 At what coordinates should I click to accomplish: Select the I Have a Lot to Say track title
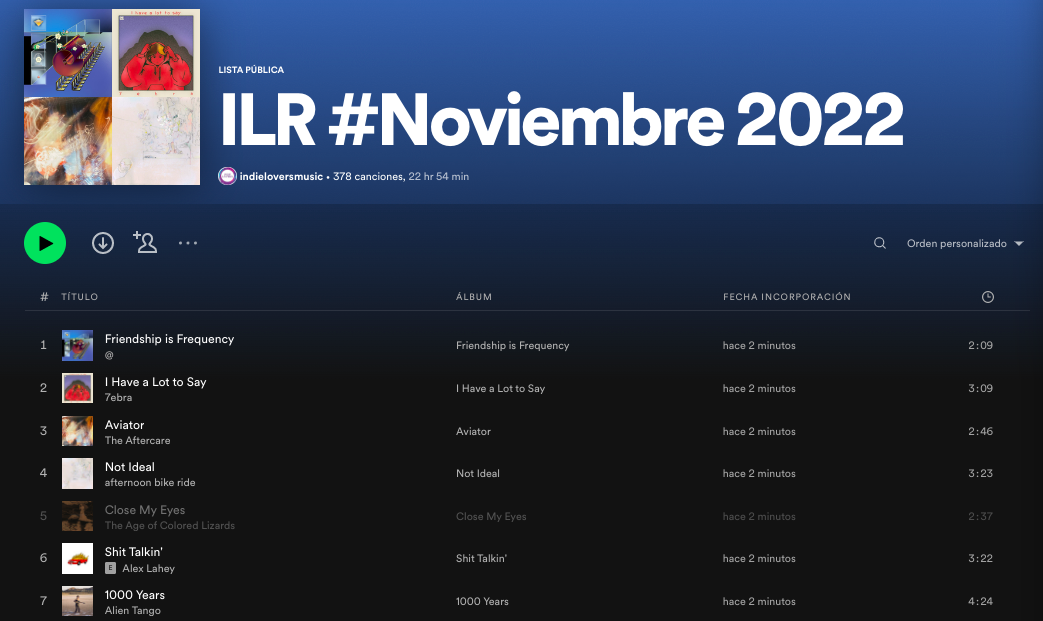point(156,382)
